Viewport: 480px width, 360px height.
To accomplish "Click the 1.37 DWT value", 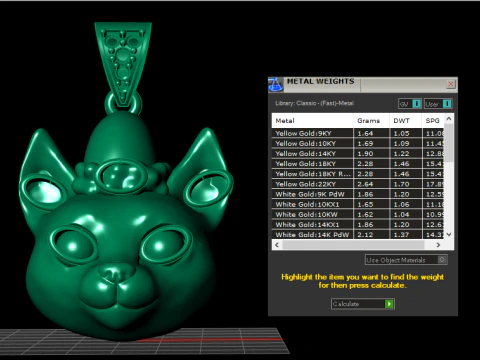I will click(x=401, y=235).
